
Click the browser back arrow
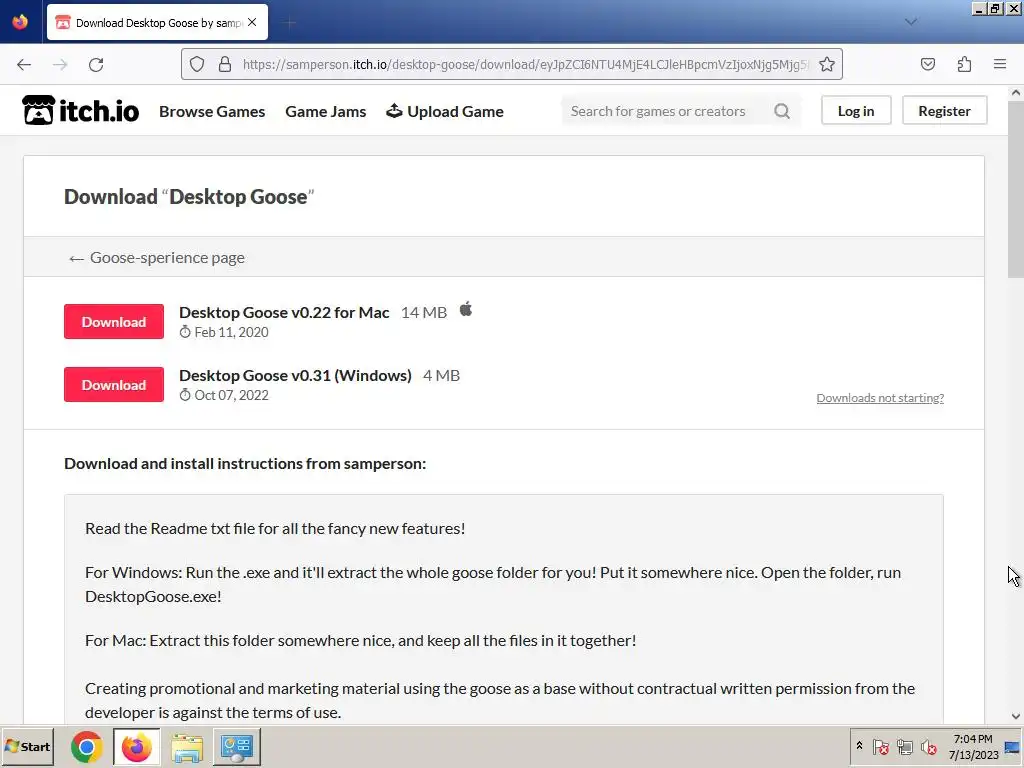click(24, 64)
